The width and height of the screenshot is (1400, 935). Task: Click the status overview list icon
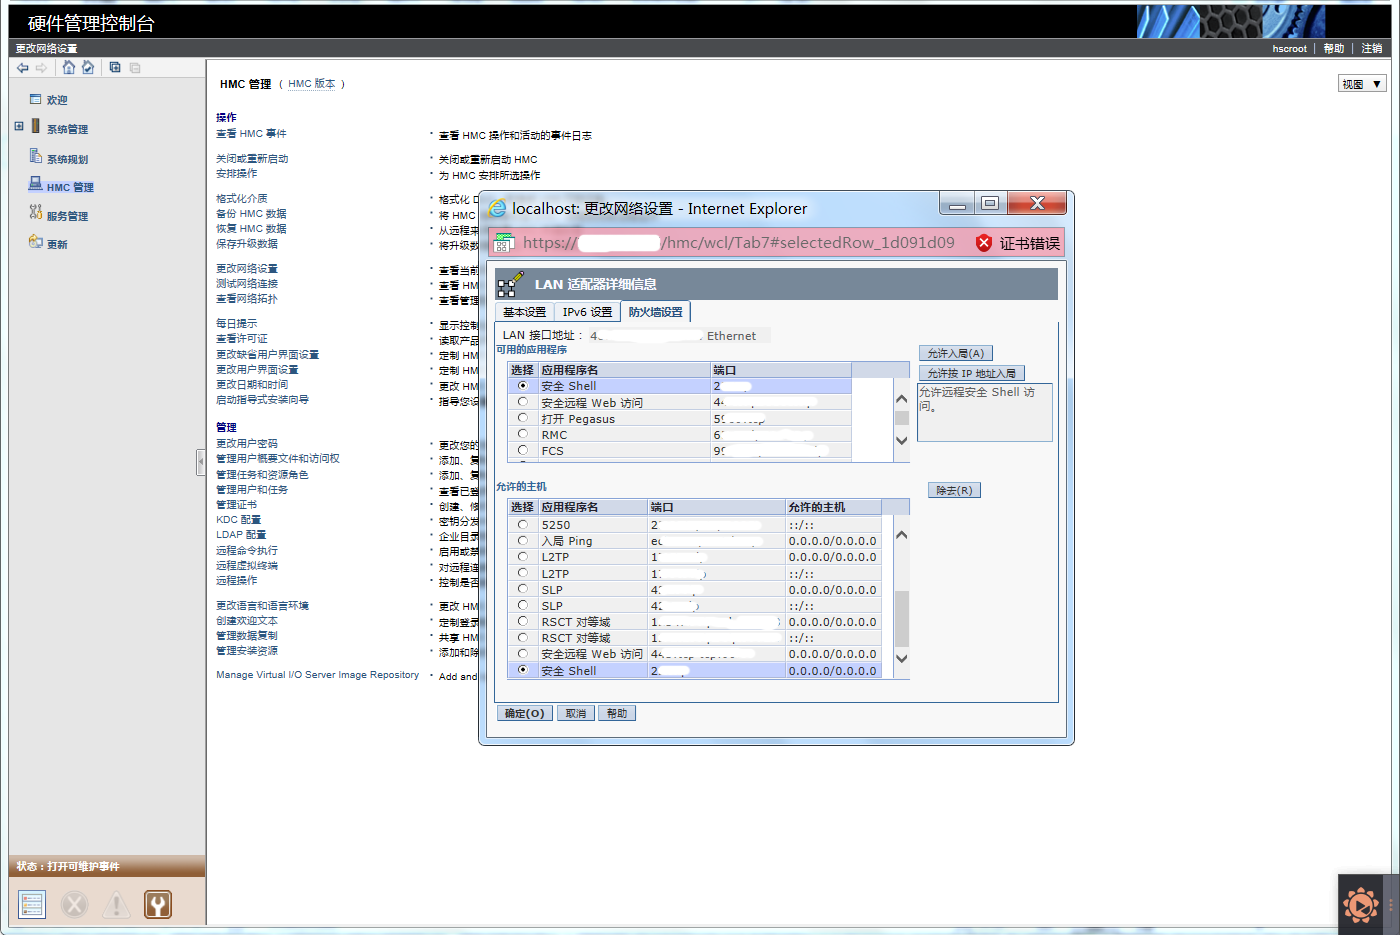[x=32, y=904]
